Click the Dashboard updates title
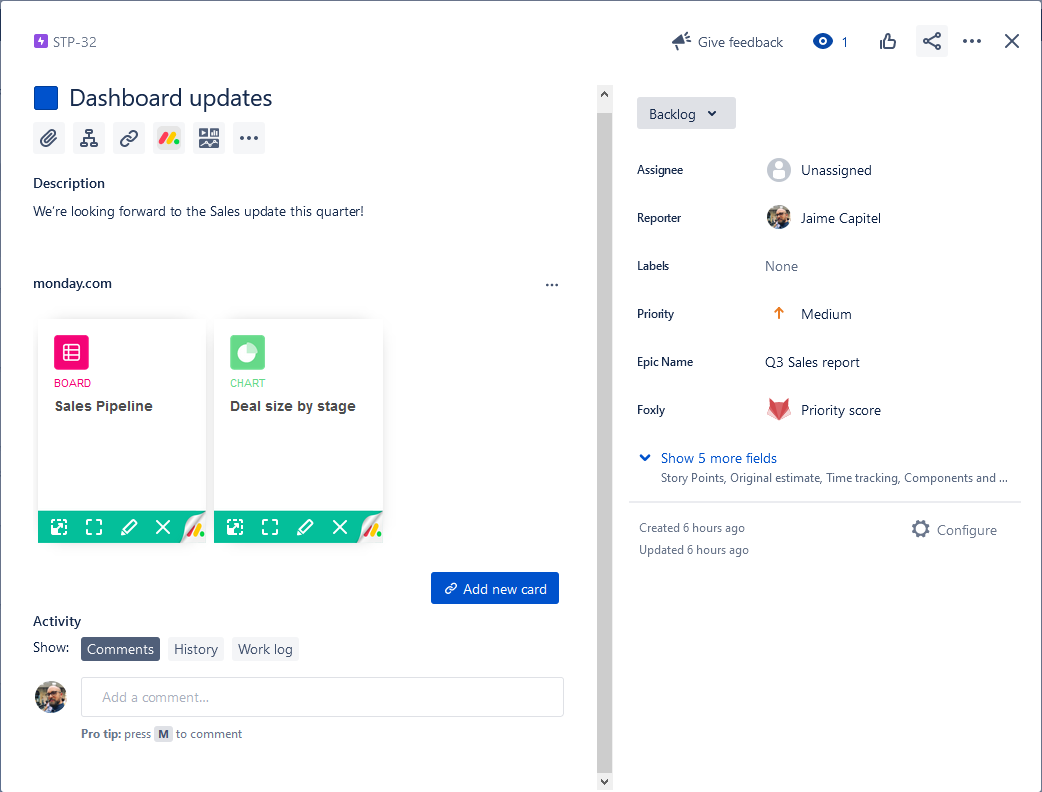 (x=171, y=98)
